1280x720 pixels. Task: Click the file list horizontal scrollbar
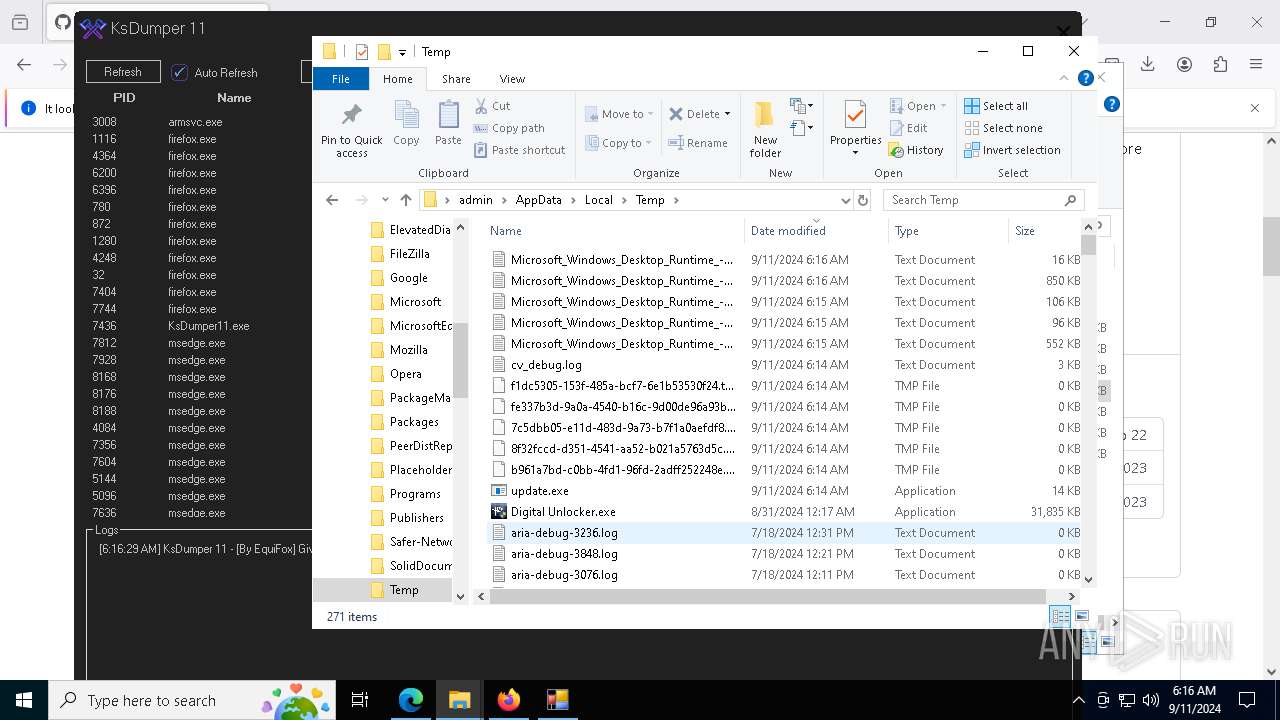(x=768, y=596)
